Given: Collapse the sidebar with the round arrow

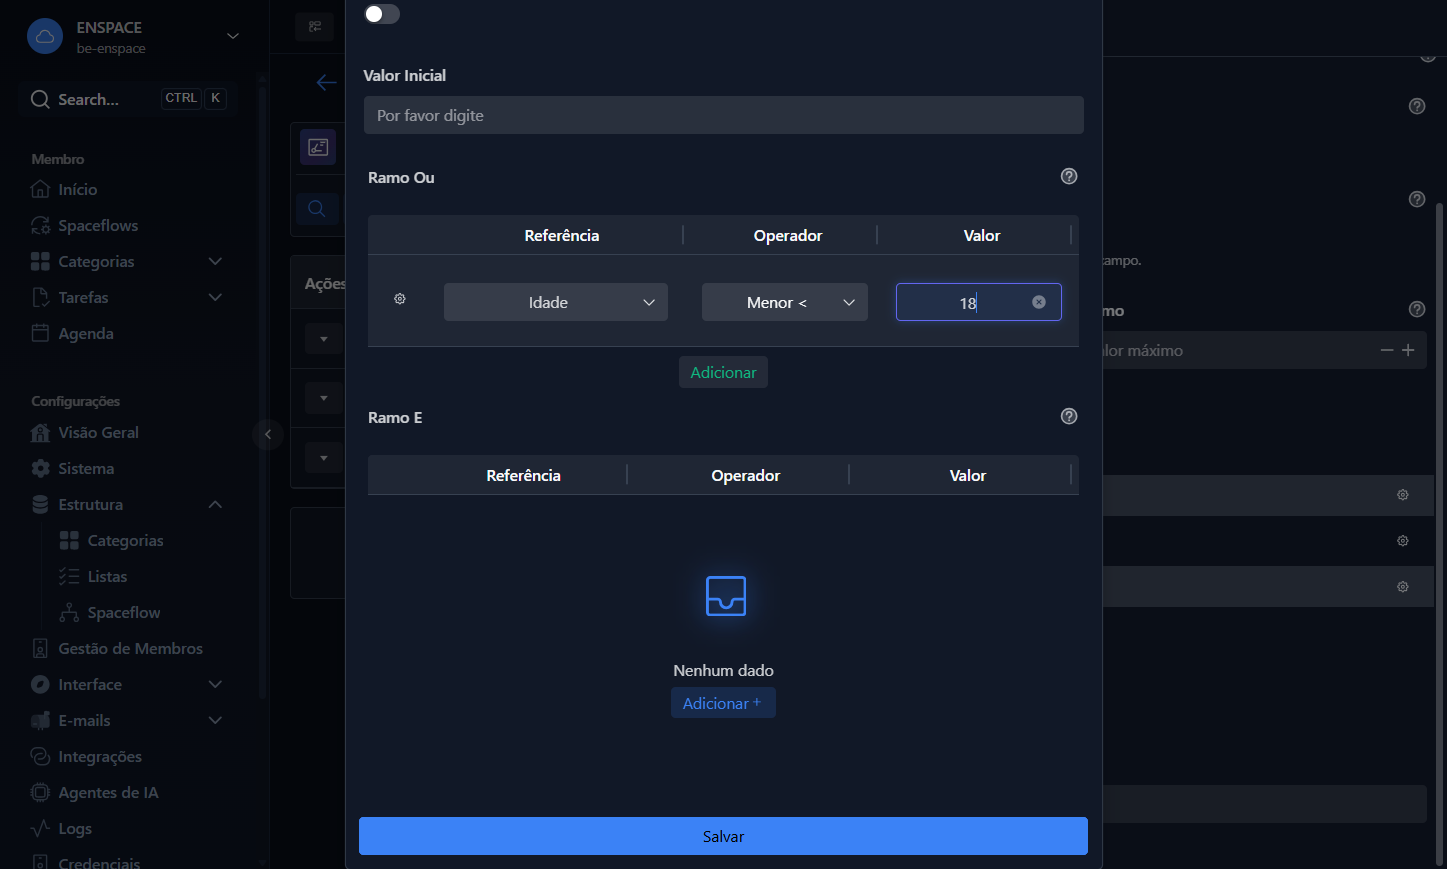Looking at the screenshot, I should [x=268, y=434].
